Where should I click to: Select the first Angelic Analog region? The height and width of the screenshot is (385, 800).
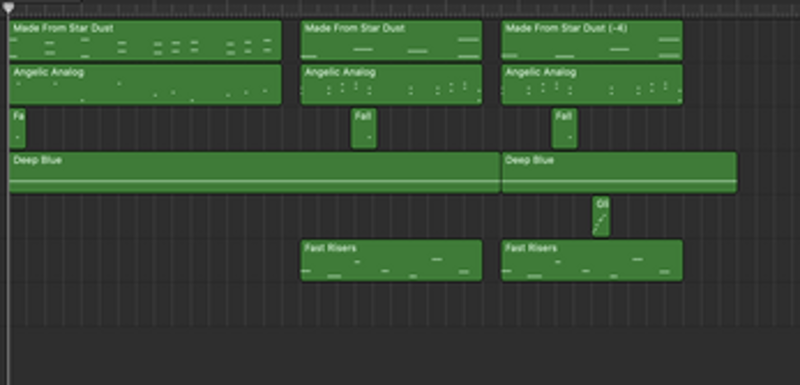click(x=145, y=85)
